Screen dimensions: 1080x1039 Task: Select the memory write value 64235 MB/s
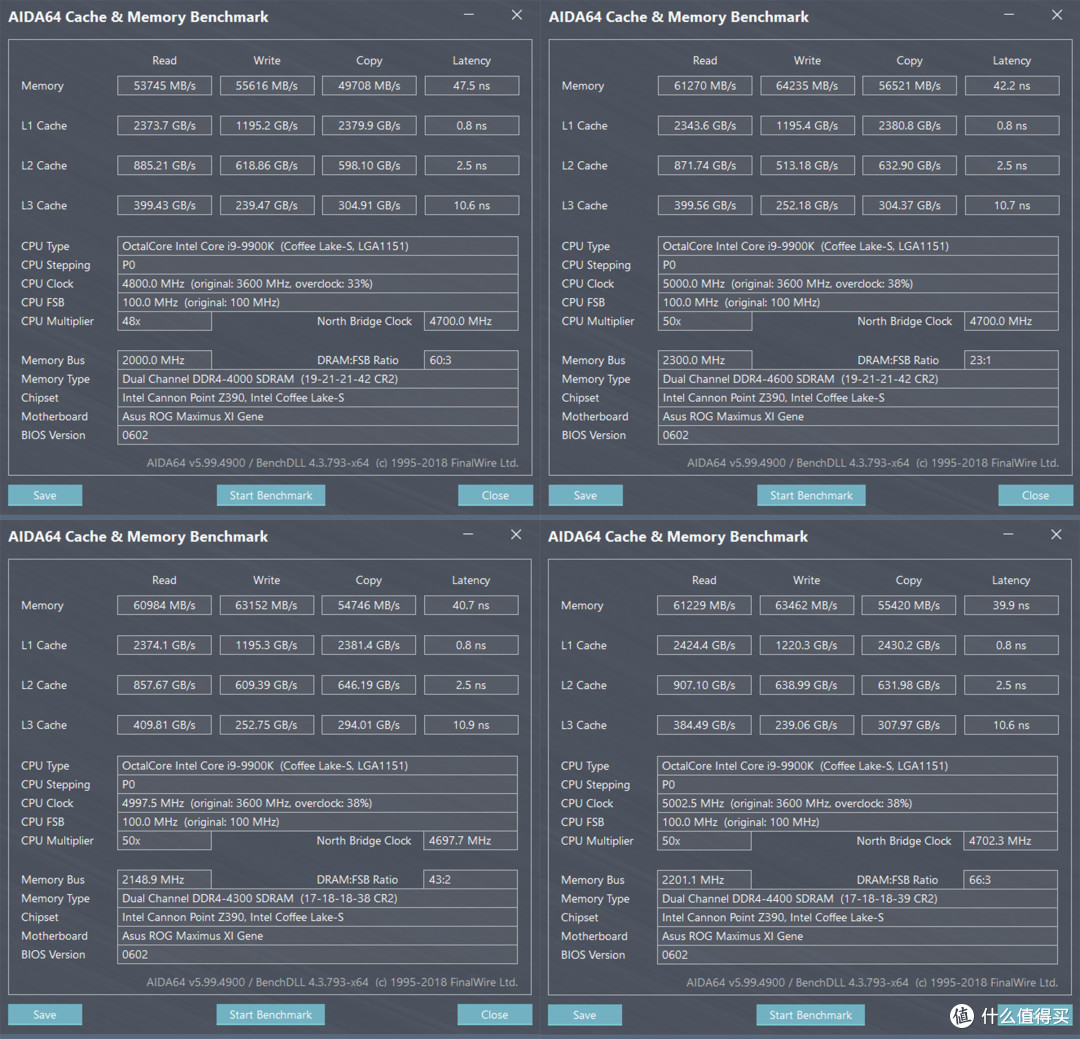[x=807, y=86]
